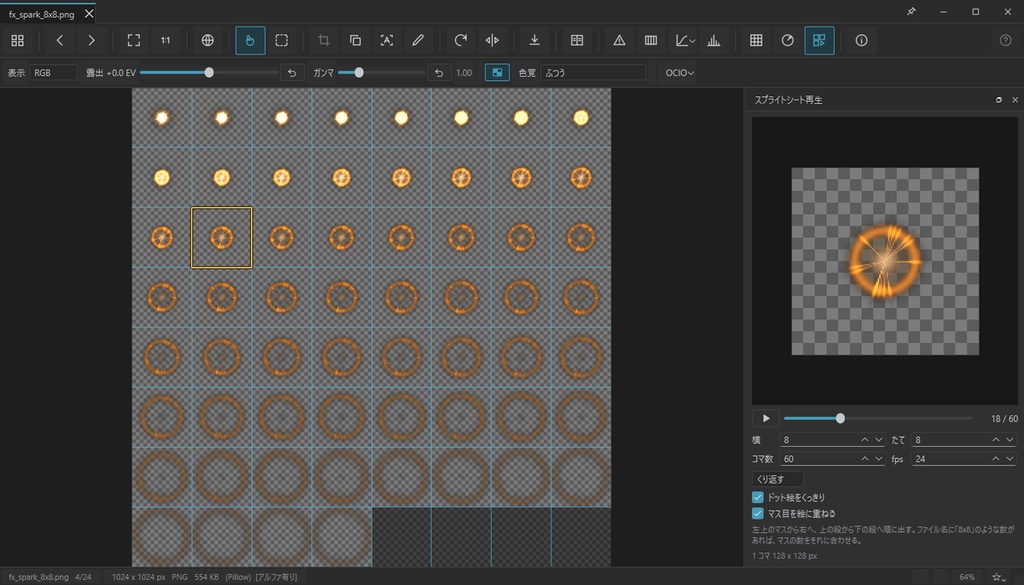1024x585 pixels.
Task: Play the sprite sheet animation
Action: coord(765,419)
